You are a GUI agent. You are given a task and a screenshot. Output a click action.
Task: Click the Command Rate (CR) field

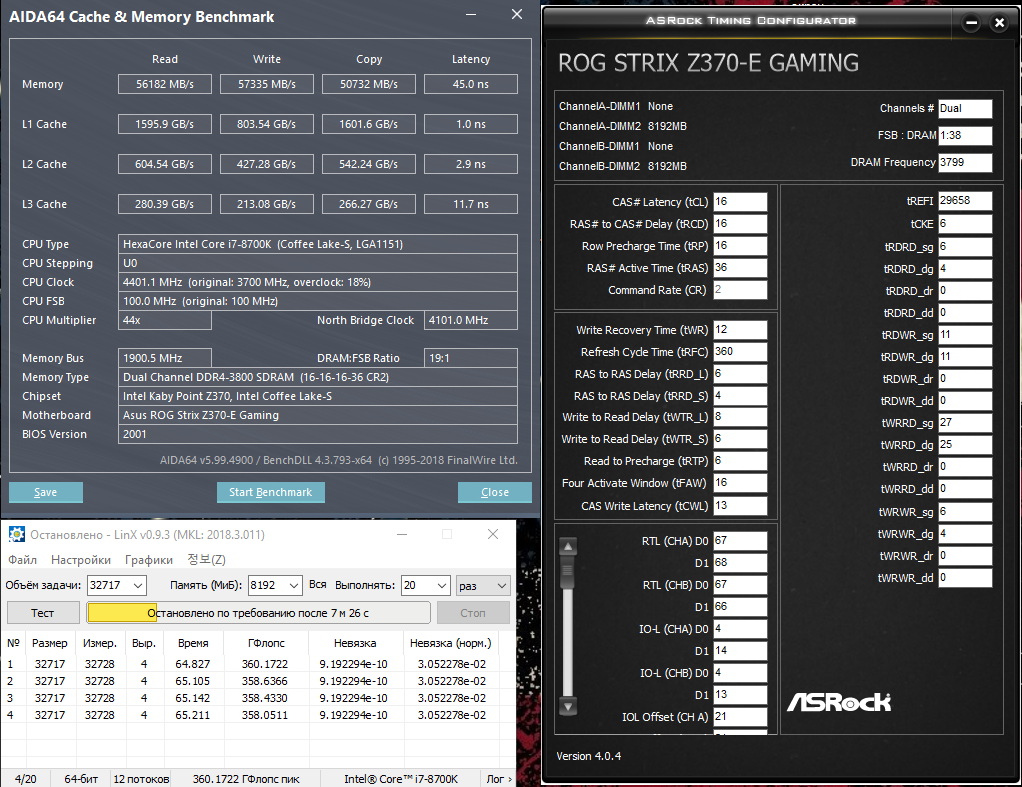point(740,290)
